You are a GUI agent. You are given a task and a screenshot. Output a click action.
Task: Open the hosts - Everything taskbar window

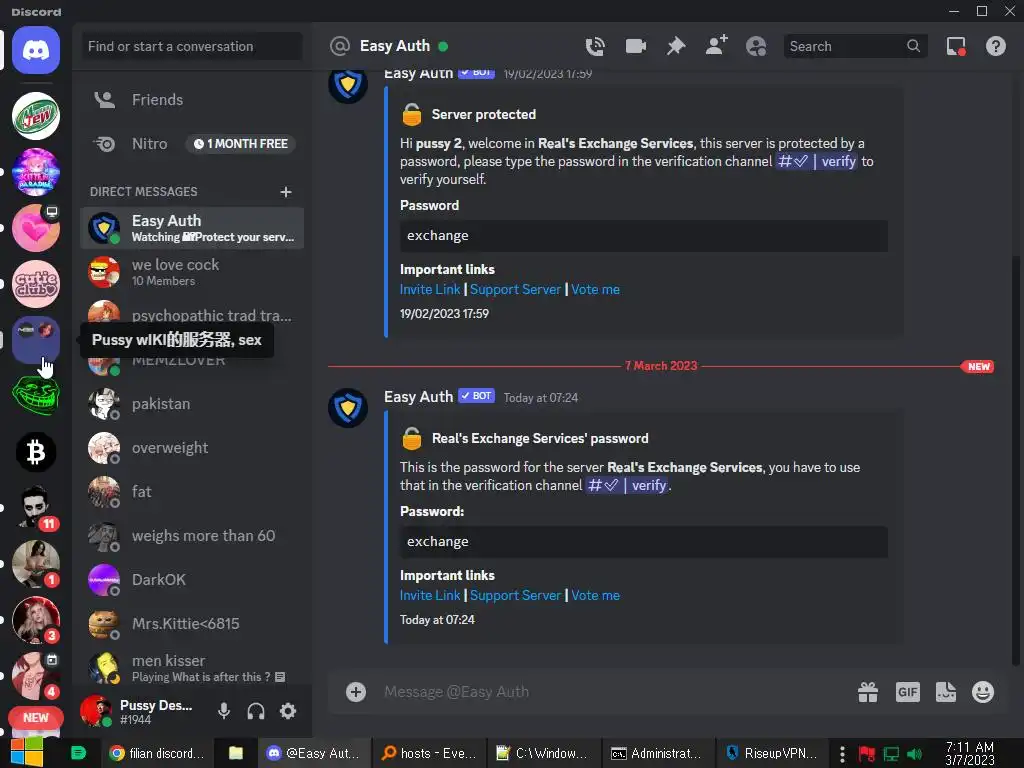coord(430,753)
